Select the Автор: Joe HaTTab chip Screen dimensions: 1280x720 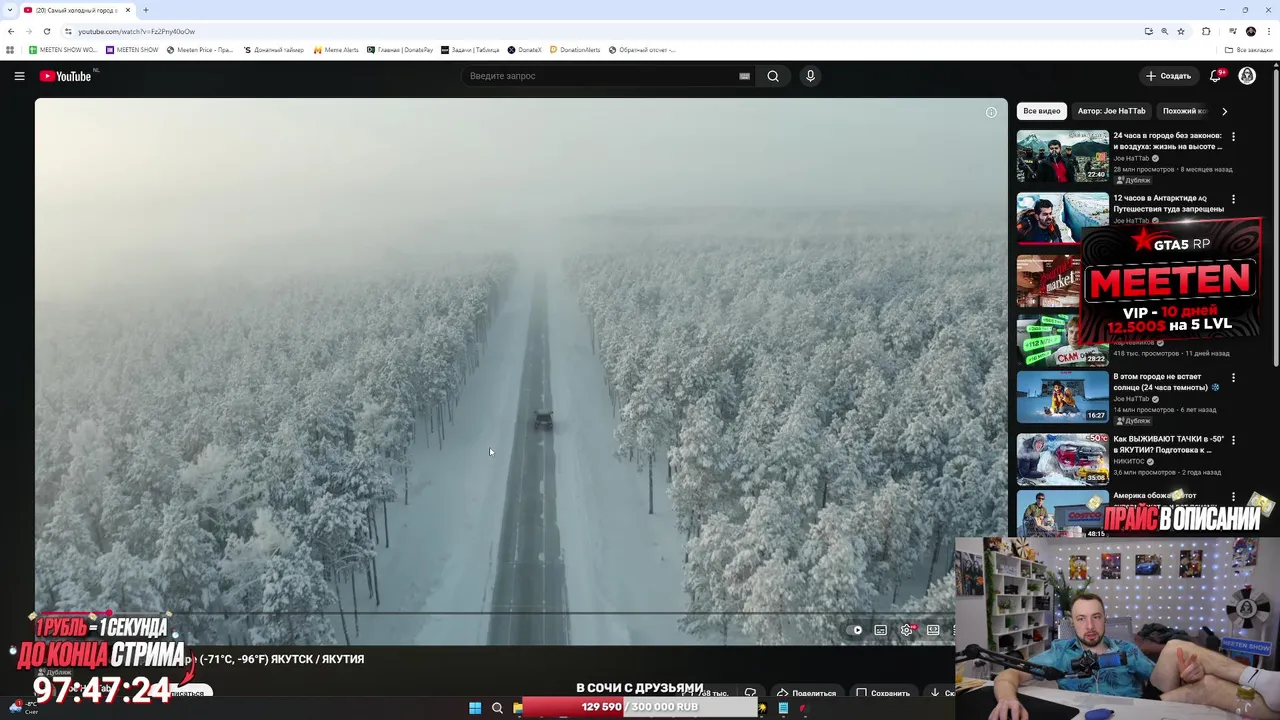(x=1111, y=111)
